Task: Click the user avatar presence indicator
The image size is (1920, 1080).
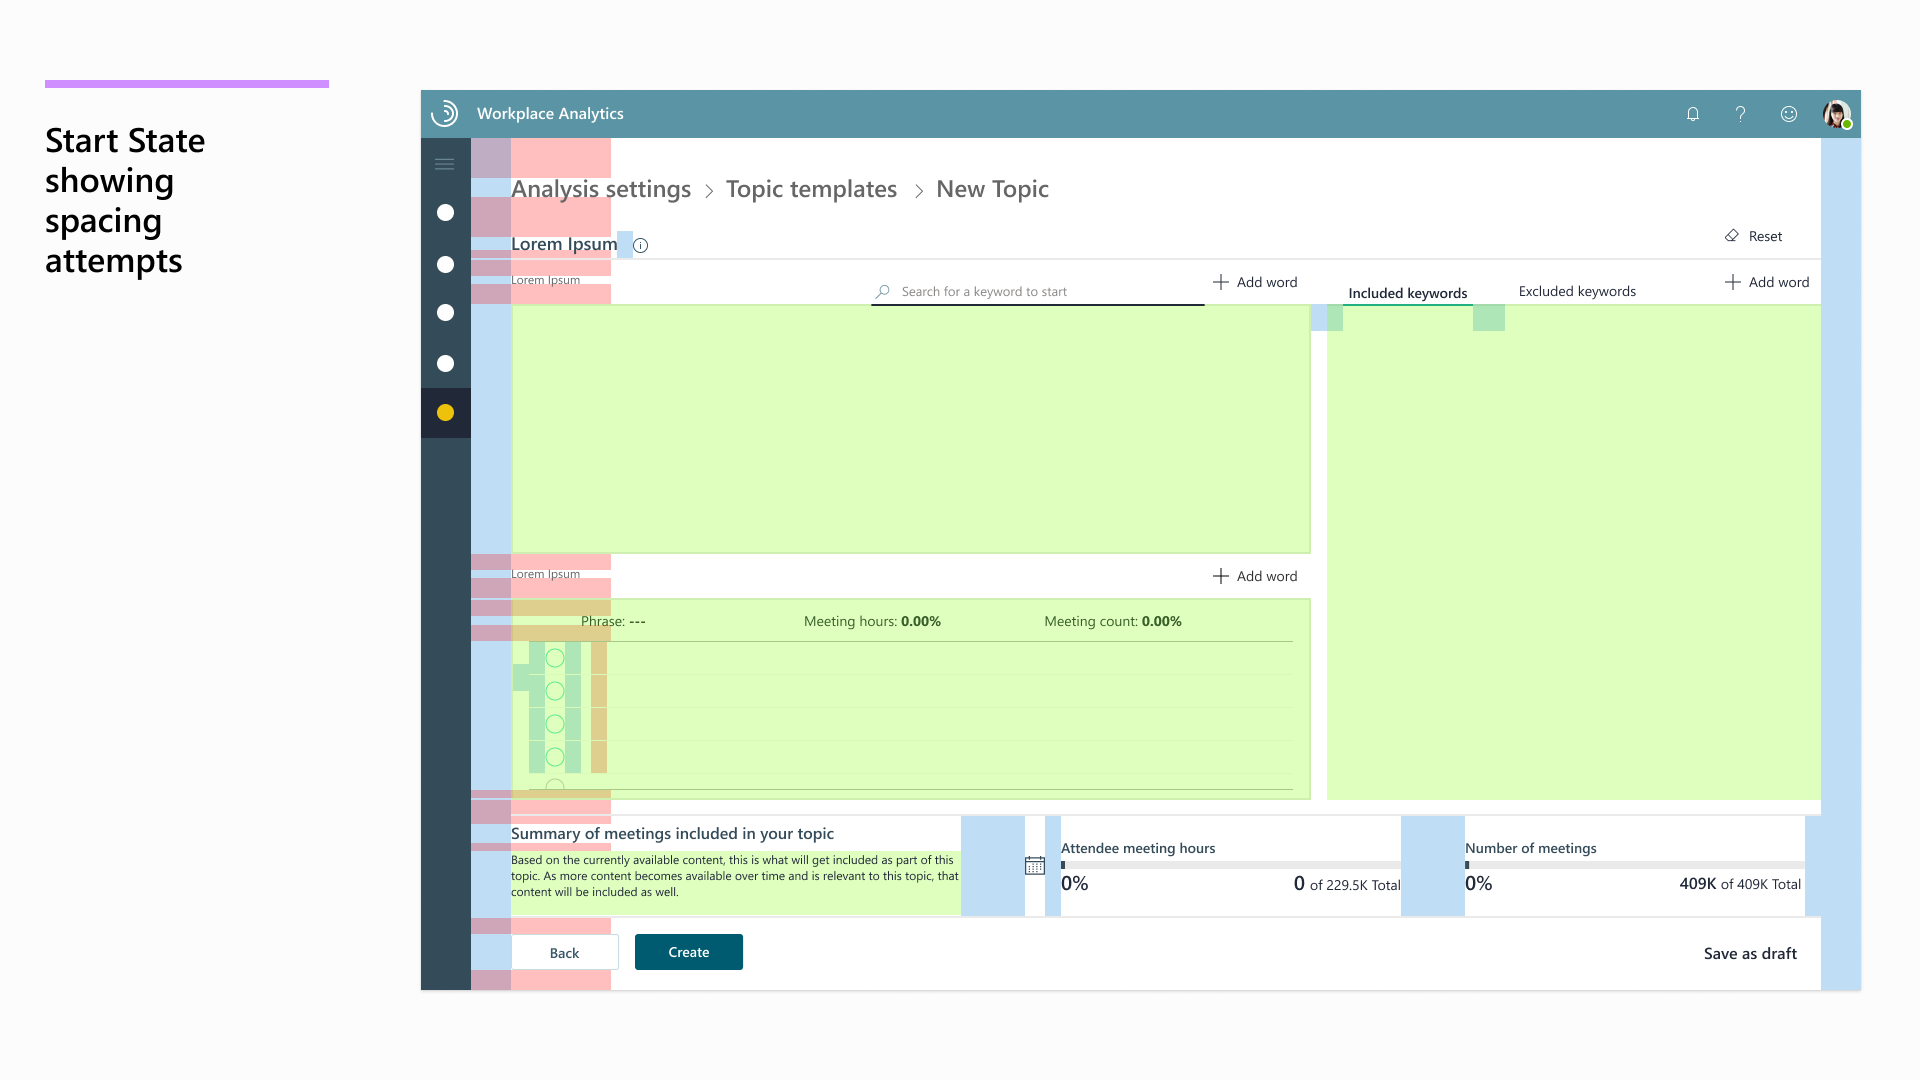Action: (1846, 123)
